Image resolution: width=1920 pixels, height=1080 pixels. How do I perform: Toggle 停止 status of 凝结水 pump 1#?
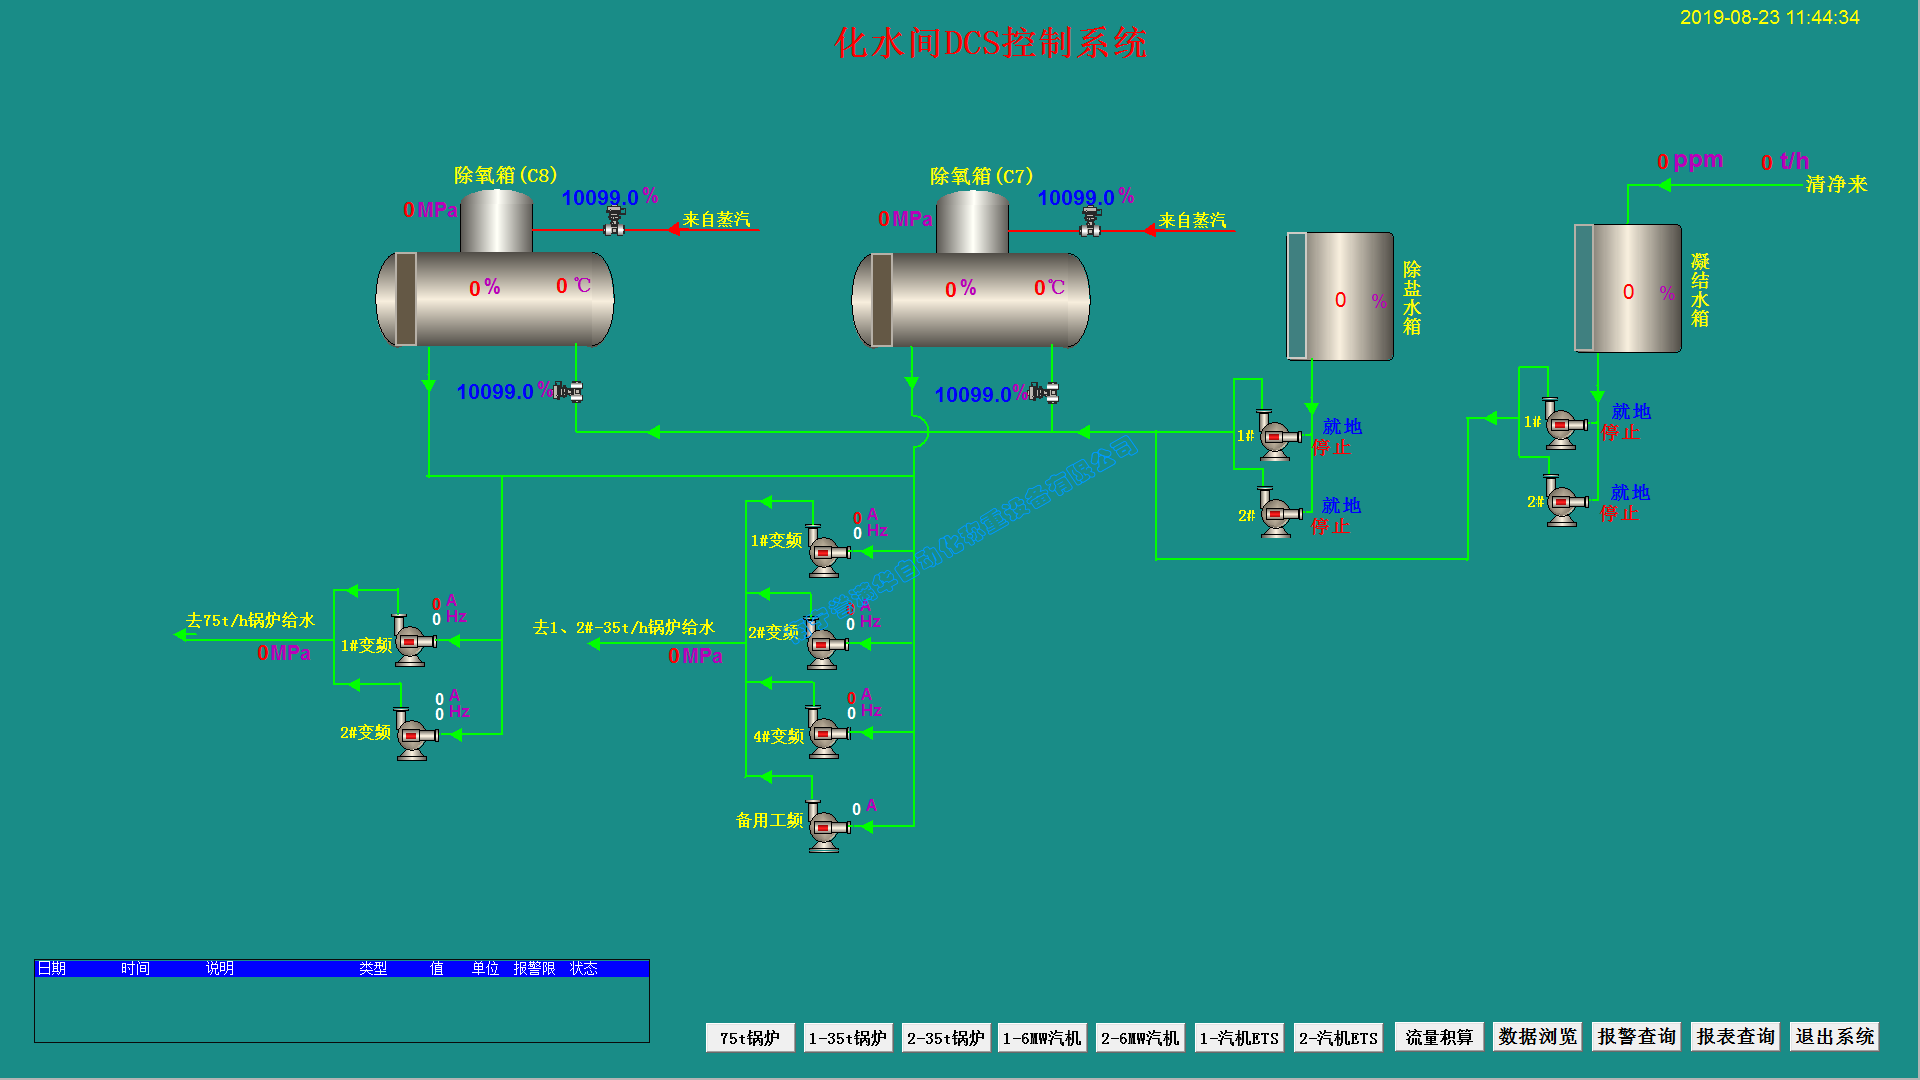1620,433
